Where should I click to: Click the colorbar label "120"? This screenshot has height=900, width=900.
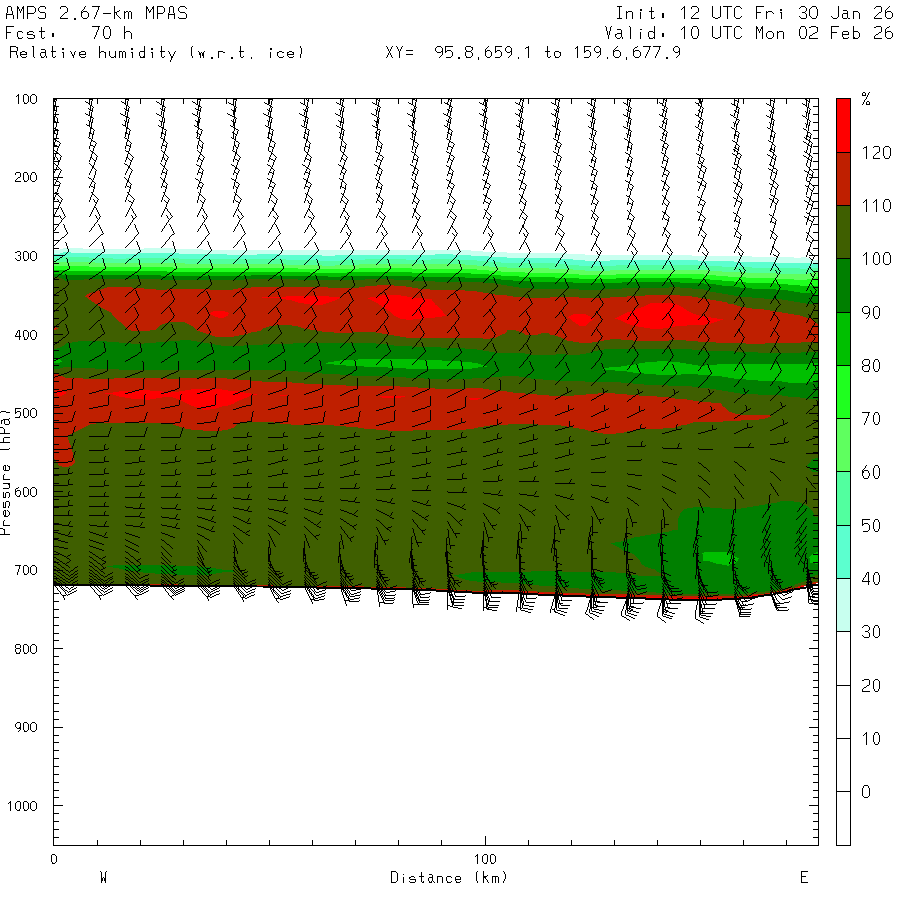[876, 153]
